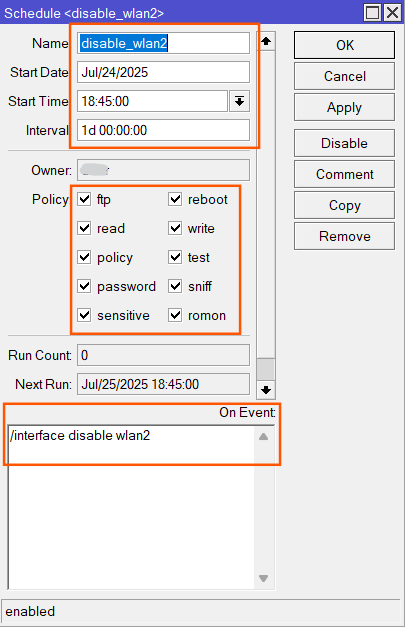Add a comment to the schedule
The image size is (405, 627).
coord(344,174)
